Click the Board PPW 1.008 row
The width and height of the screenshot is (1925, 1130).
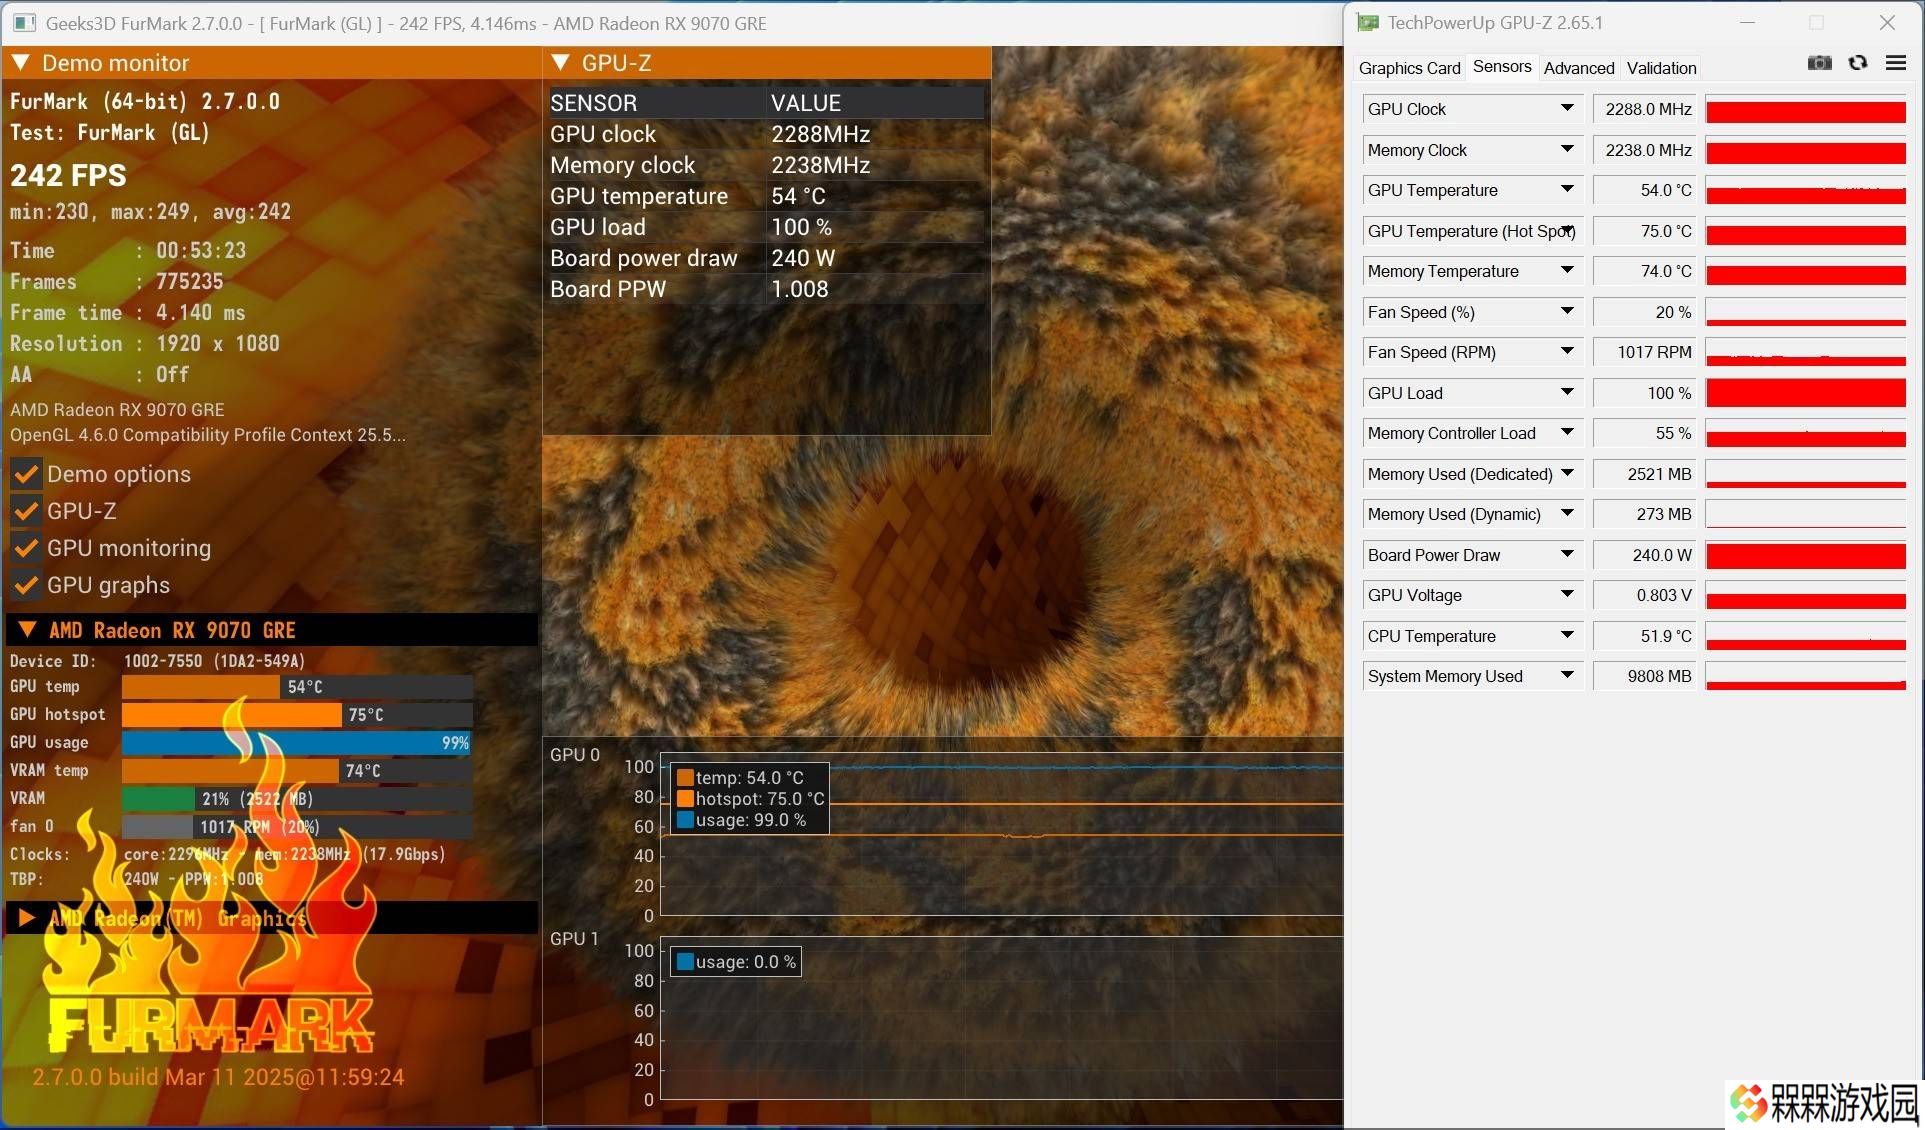click(766, 289)
